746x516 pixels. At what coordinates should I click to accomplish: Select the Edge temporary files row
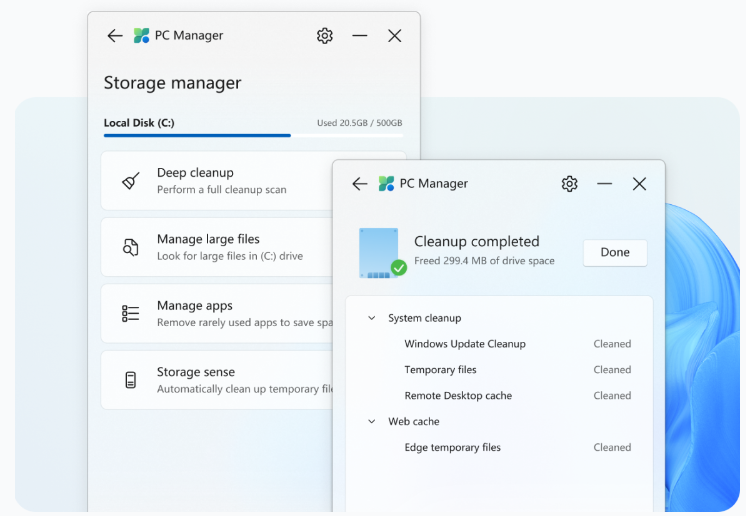pyautogui.click(x=518, y=448)
